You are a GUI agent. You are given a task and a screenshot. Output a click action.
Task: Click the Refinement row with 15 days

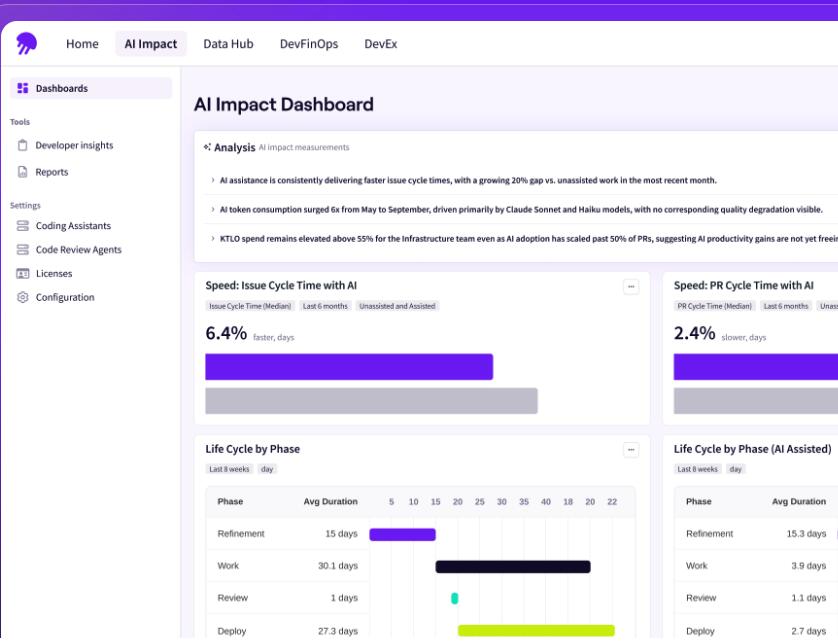pos(421,534)
